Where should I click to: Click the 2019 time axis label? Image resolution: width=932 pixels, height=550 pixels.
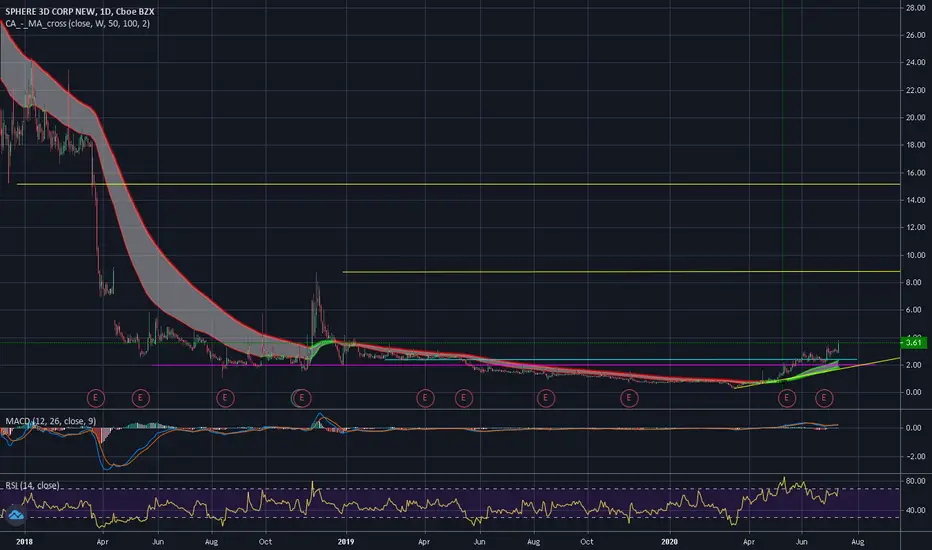pos(346,542)
